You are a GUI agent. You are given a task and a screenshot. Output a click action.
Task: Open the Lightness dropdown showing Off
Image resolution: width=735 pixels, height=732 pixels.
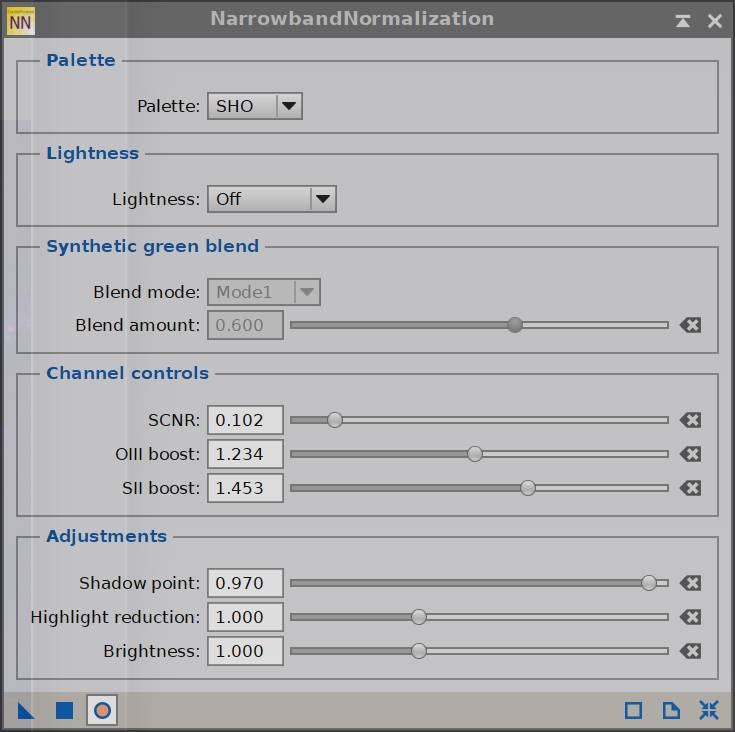272,199
